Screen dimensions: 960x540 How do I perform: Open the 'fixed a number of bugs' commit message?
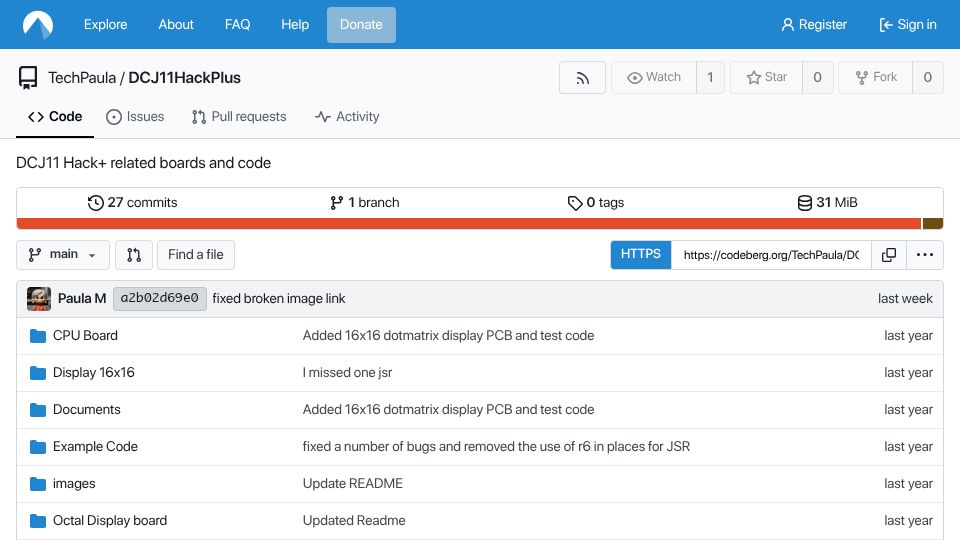pos(496,446)
